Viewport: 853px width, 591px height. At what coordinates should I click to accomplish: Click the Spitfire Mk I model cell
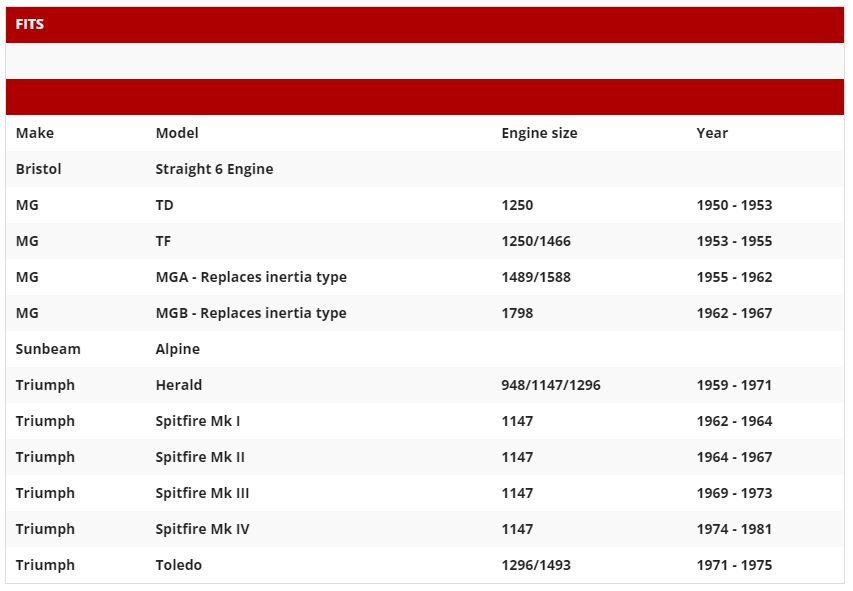coord(197,421)
